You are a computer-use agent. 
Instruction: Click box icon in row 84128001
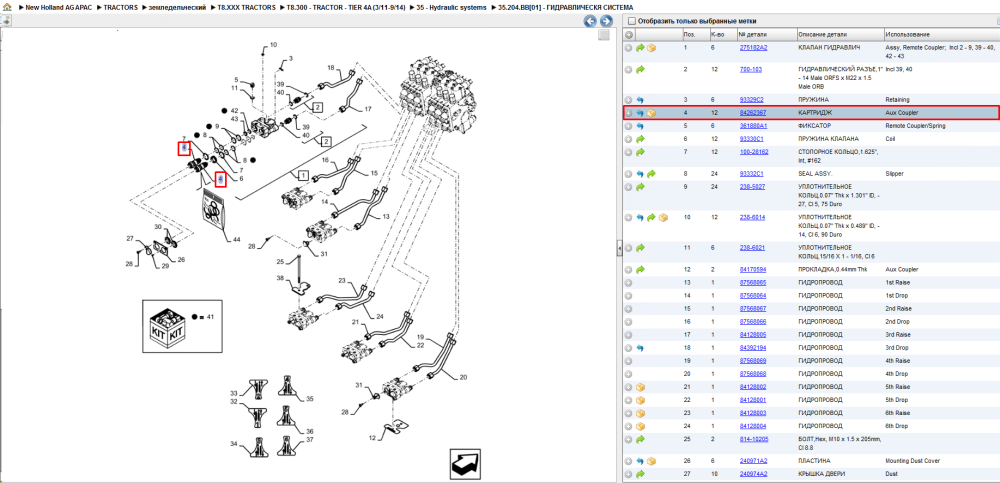pyautogui.click(x=640, y=400)
